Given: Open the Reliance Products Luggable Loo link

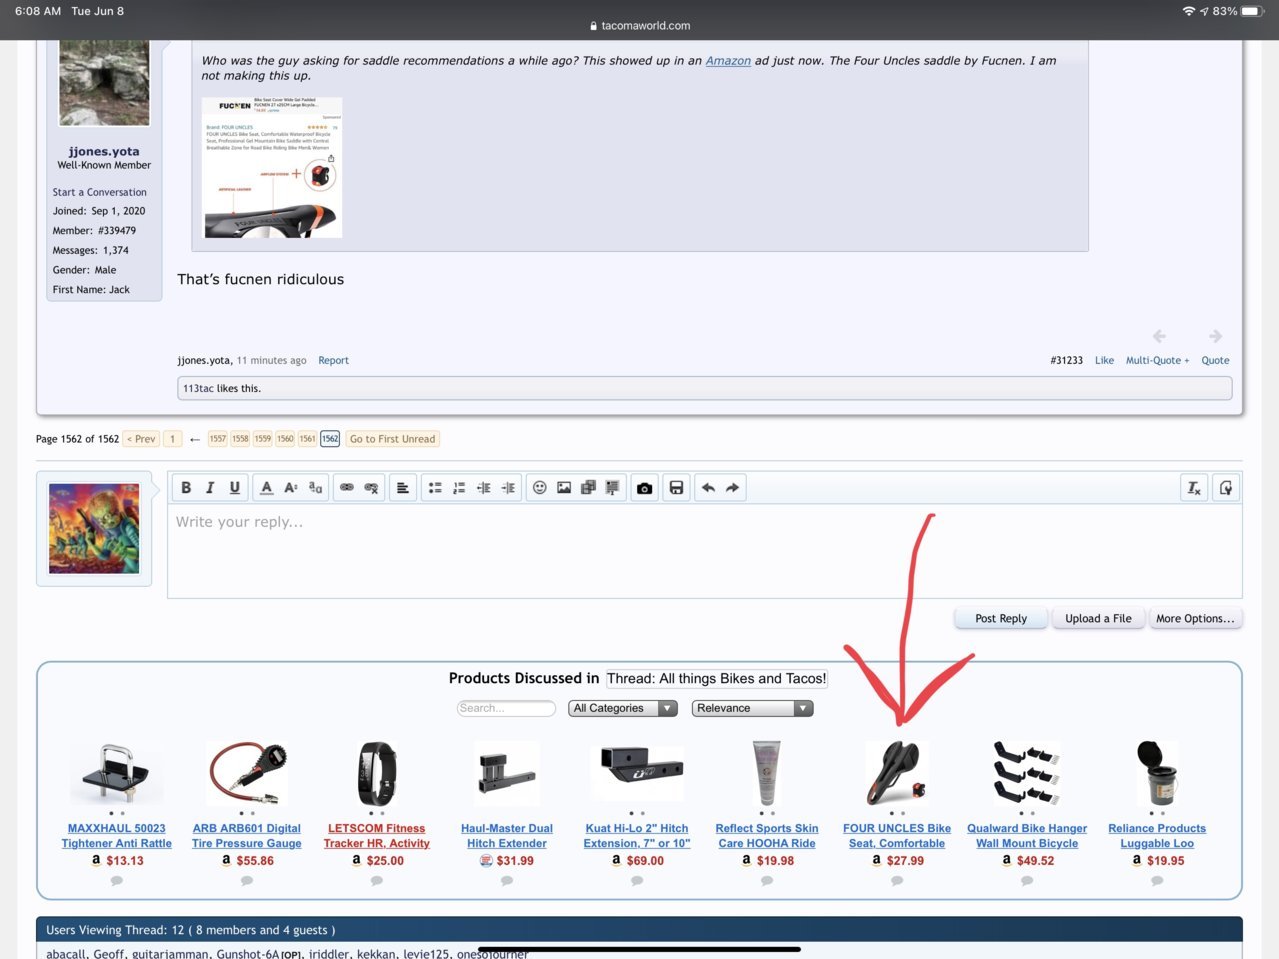Looking at the screenshot, I should coord(1157,836).
